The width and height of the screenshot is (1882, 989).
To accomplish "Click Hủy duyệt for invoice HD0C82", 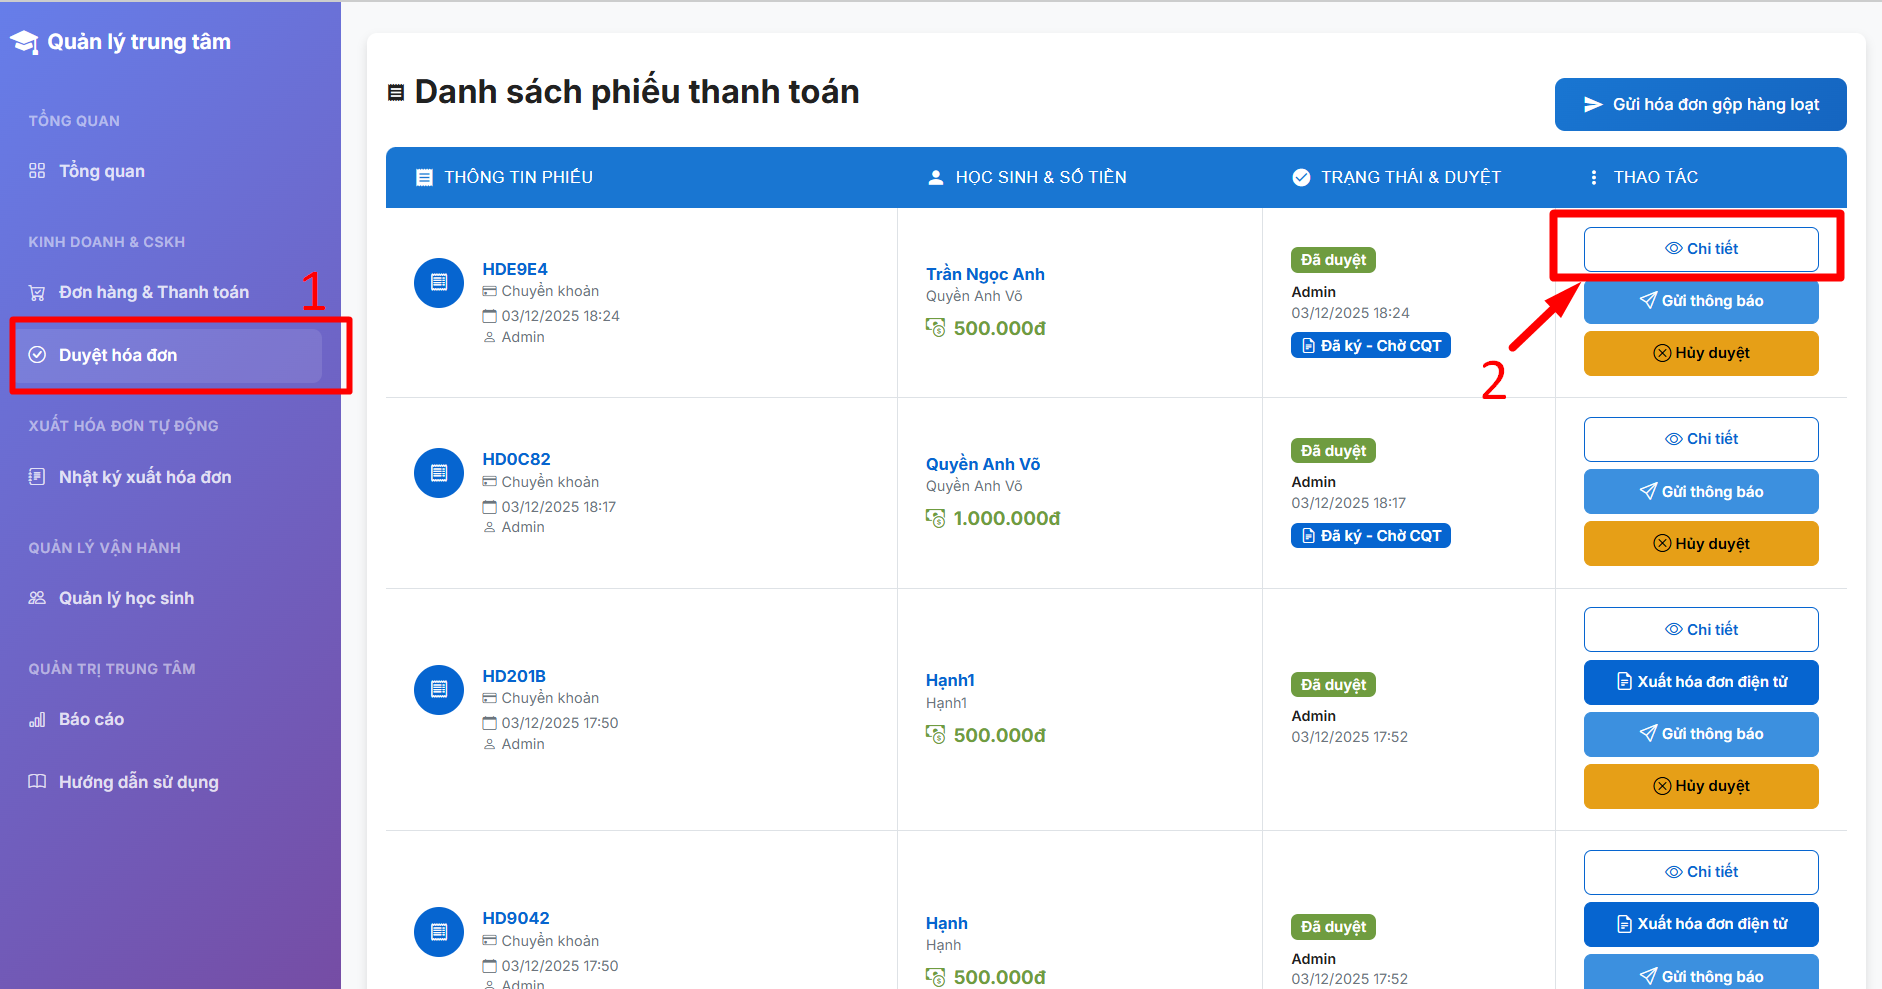I will coord(1700,544).
